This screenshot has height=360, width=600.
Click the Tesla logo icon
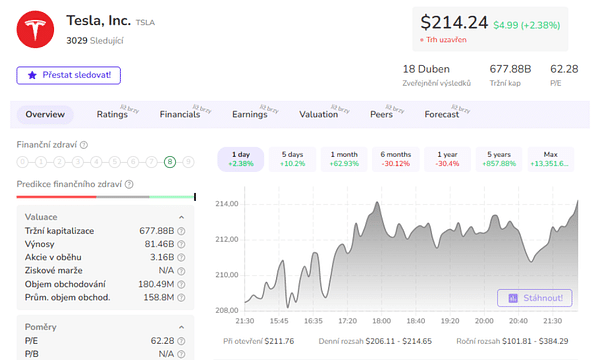click(35, 29)
